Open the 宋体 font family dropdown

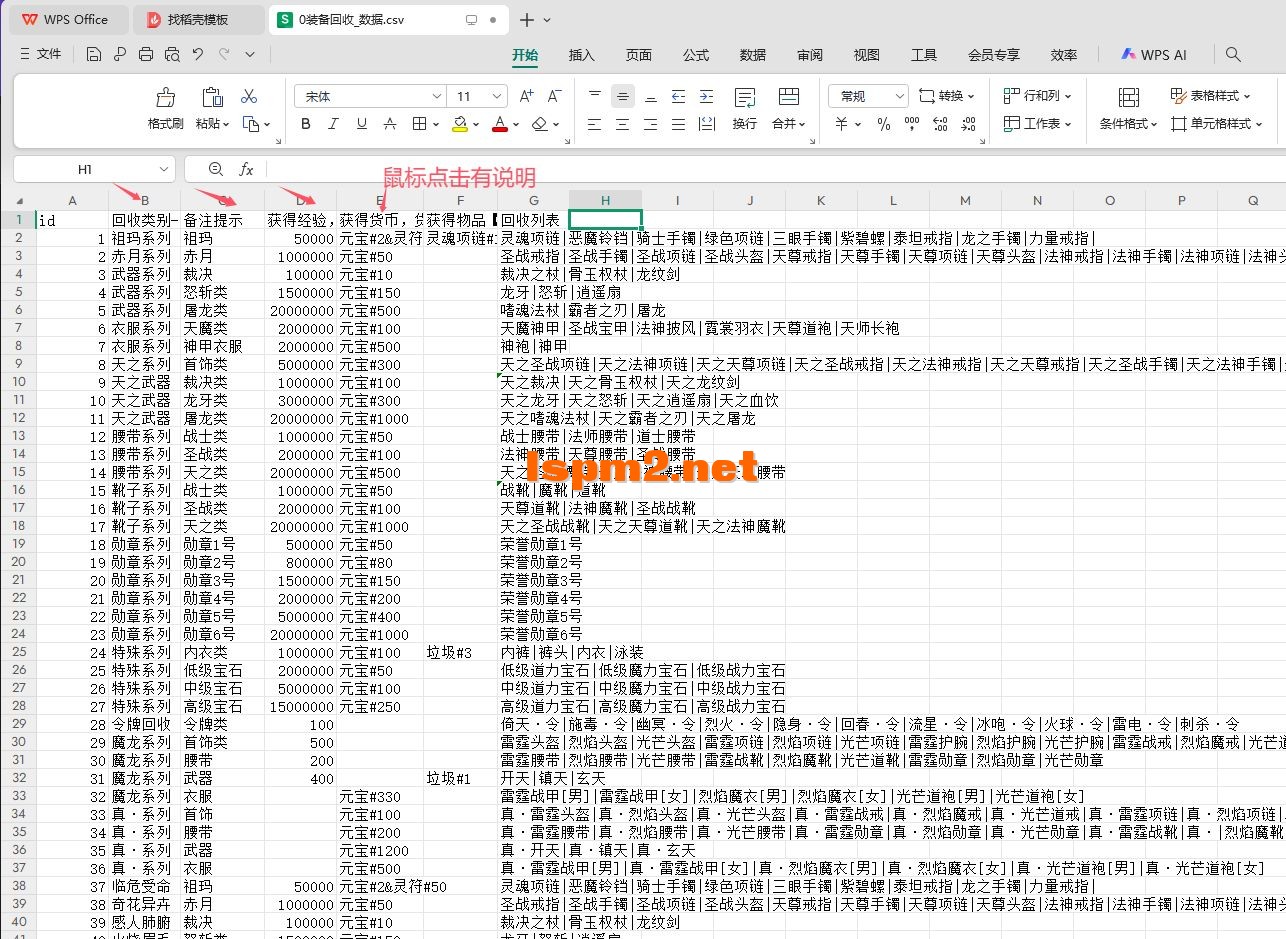(368, 96)
